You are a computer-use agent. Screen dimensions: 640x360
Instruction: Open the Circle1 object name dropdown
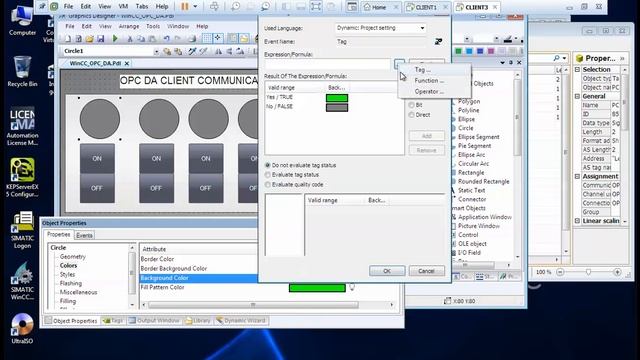pyautogui.click(x=156, y=51)
